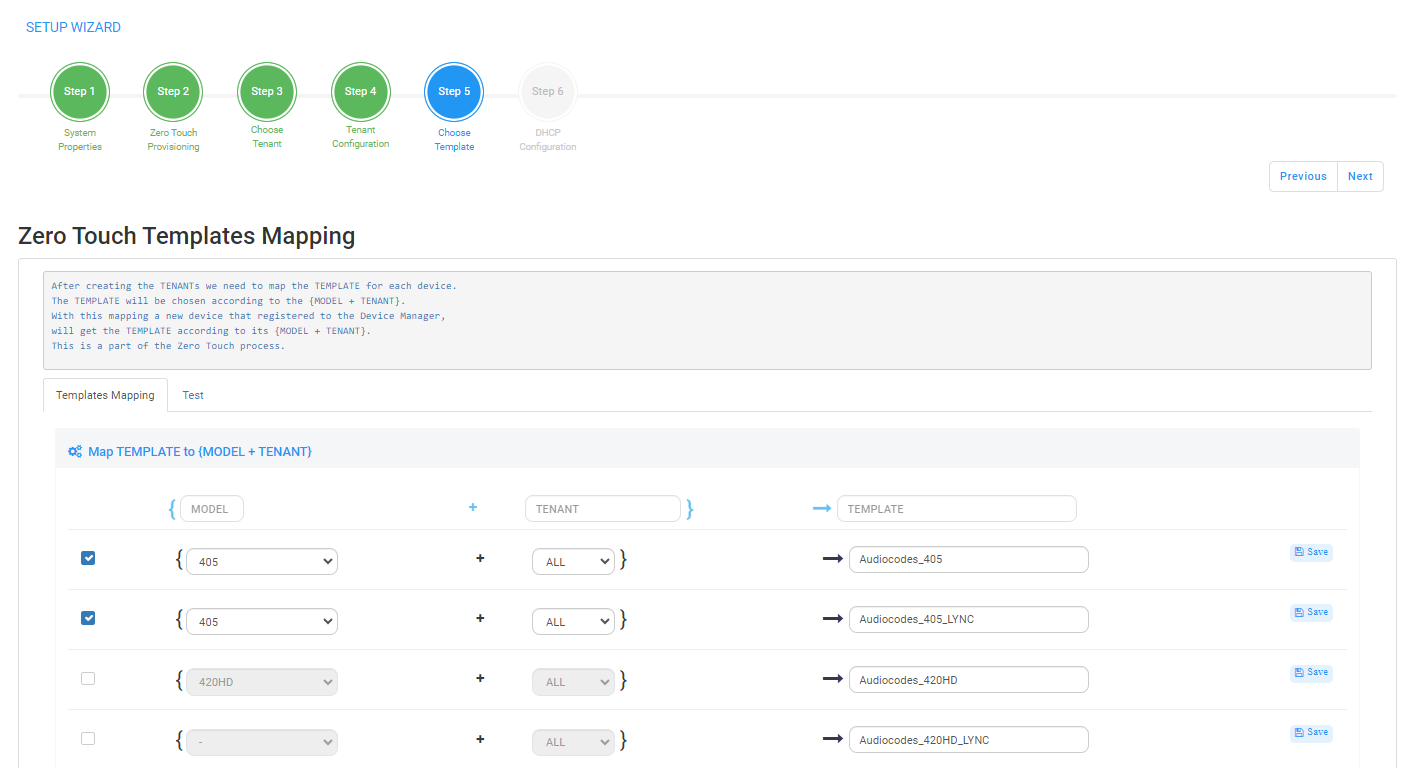Save the Audiocodes_405_LYNC mapping row
Image resolution: width=1409 pixels, height=780 pixels.
click(1311, 612)
